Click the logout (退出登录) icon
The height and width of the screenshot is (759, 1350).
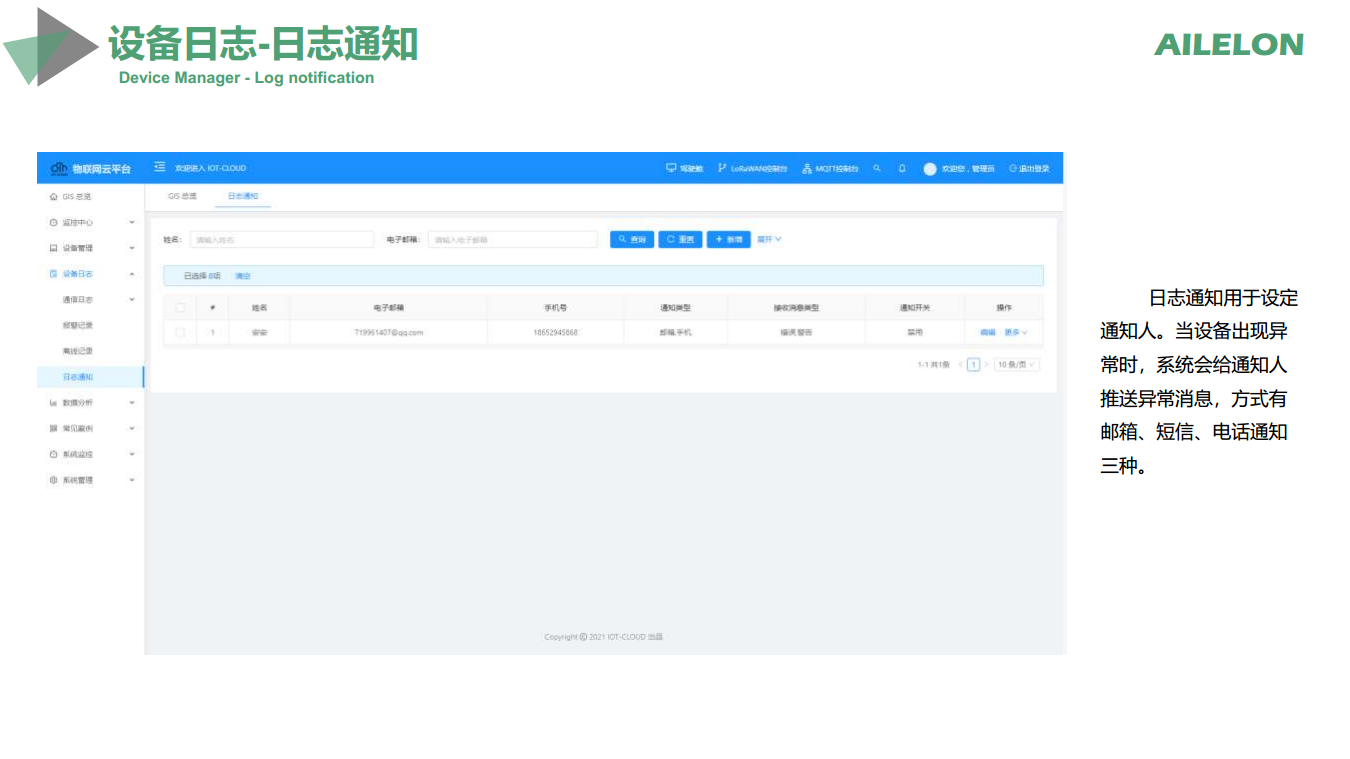[1013, 168]
